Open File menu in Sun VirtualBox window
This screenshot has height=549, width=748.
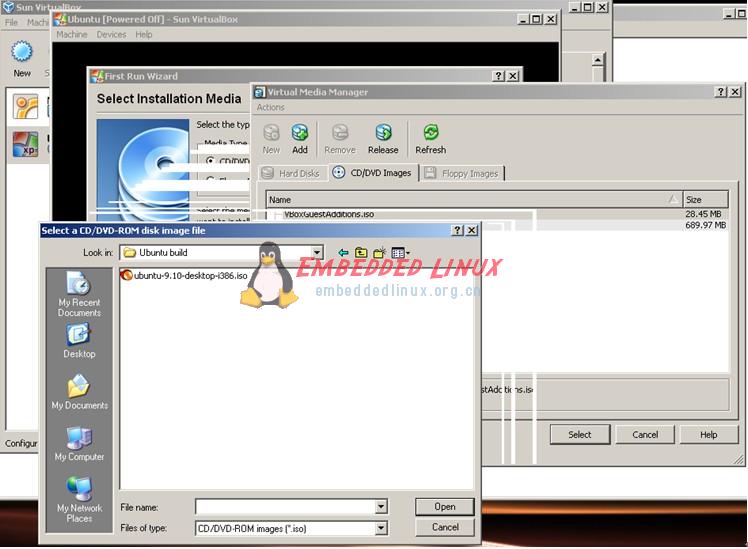(x=11, y=22)
